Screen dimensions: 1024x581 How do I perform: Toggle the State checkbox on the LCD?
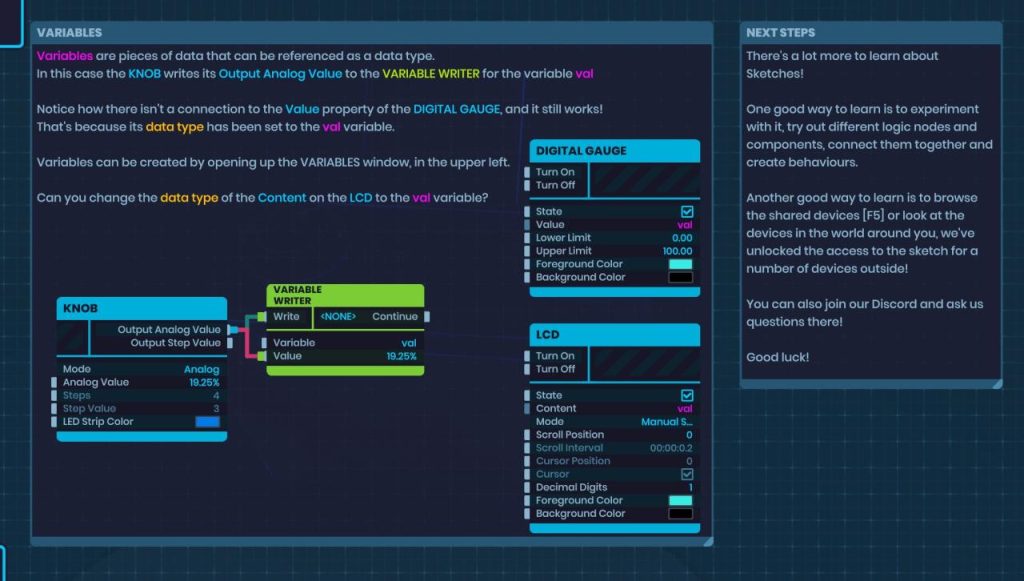click(685, 395)
